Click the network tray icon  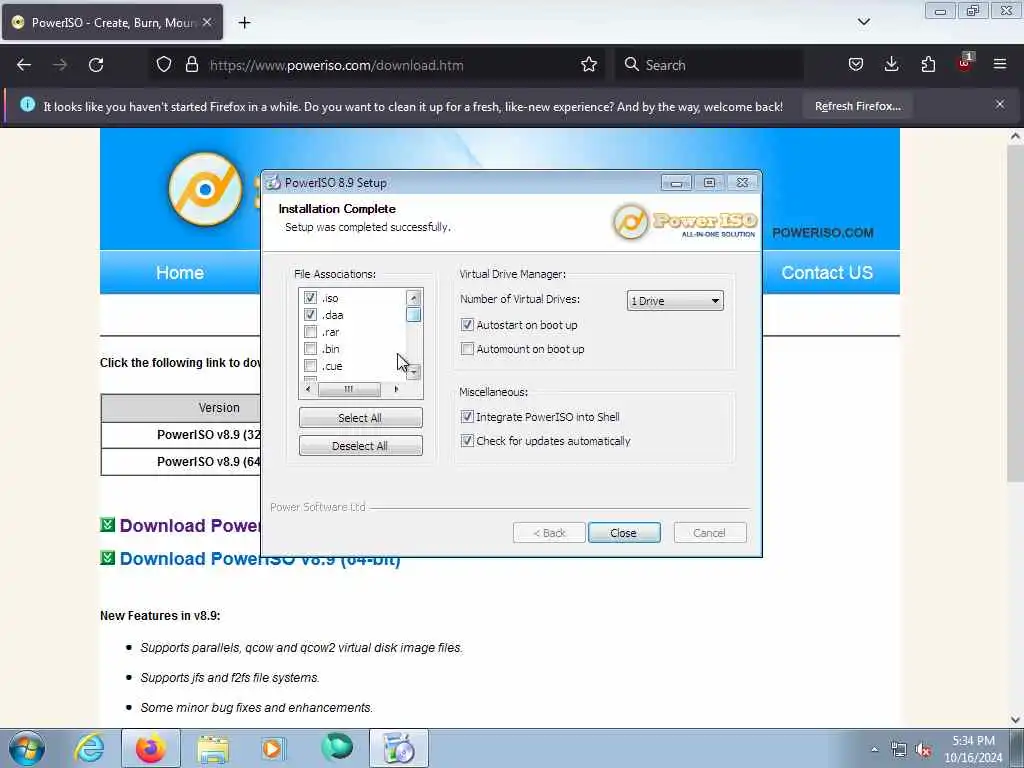(899, 750)
